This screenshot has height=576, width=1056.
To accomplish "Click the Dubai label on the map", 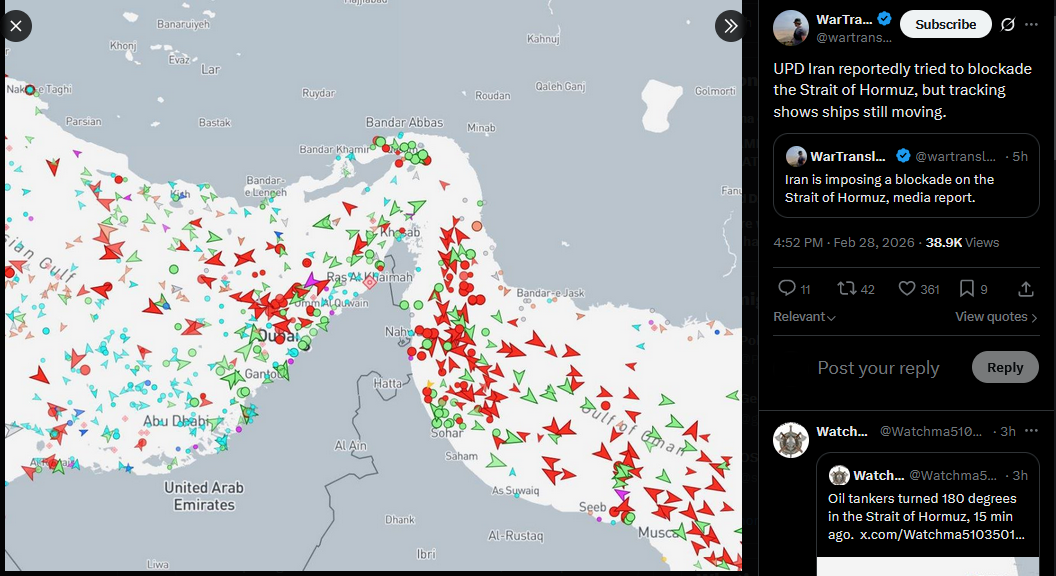I will click(277, 335).
